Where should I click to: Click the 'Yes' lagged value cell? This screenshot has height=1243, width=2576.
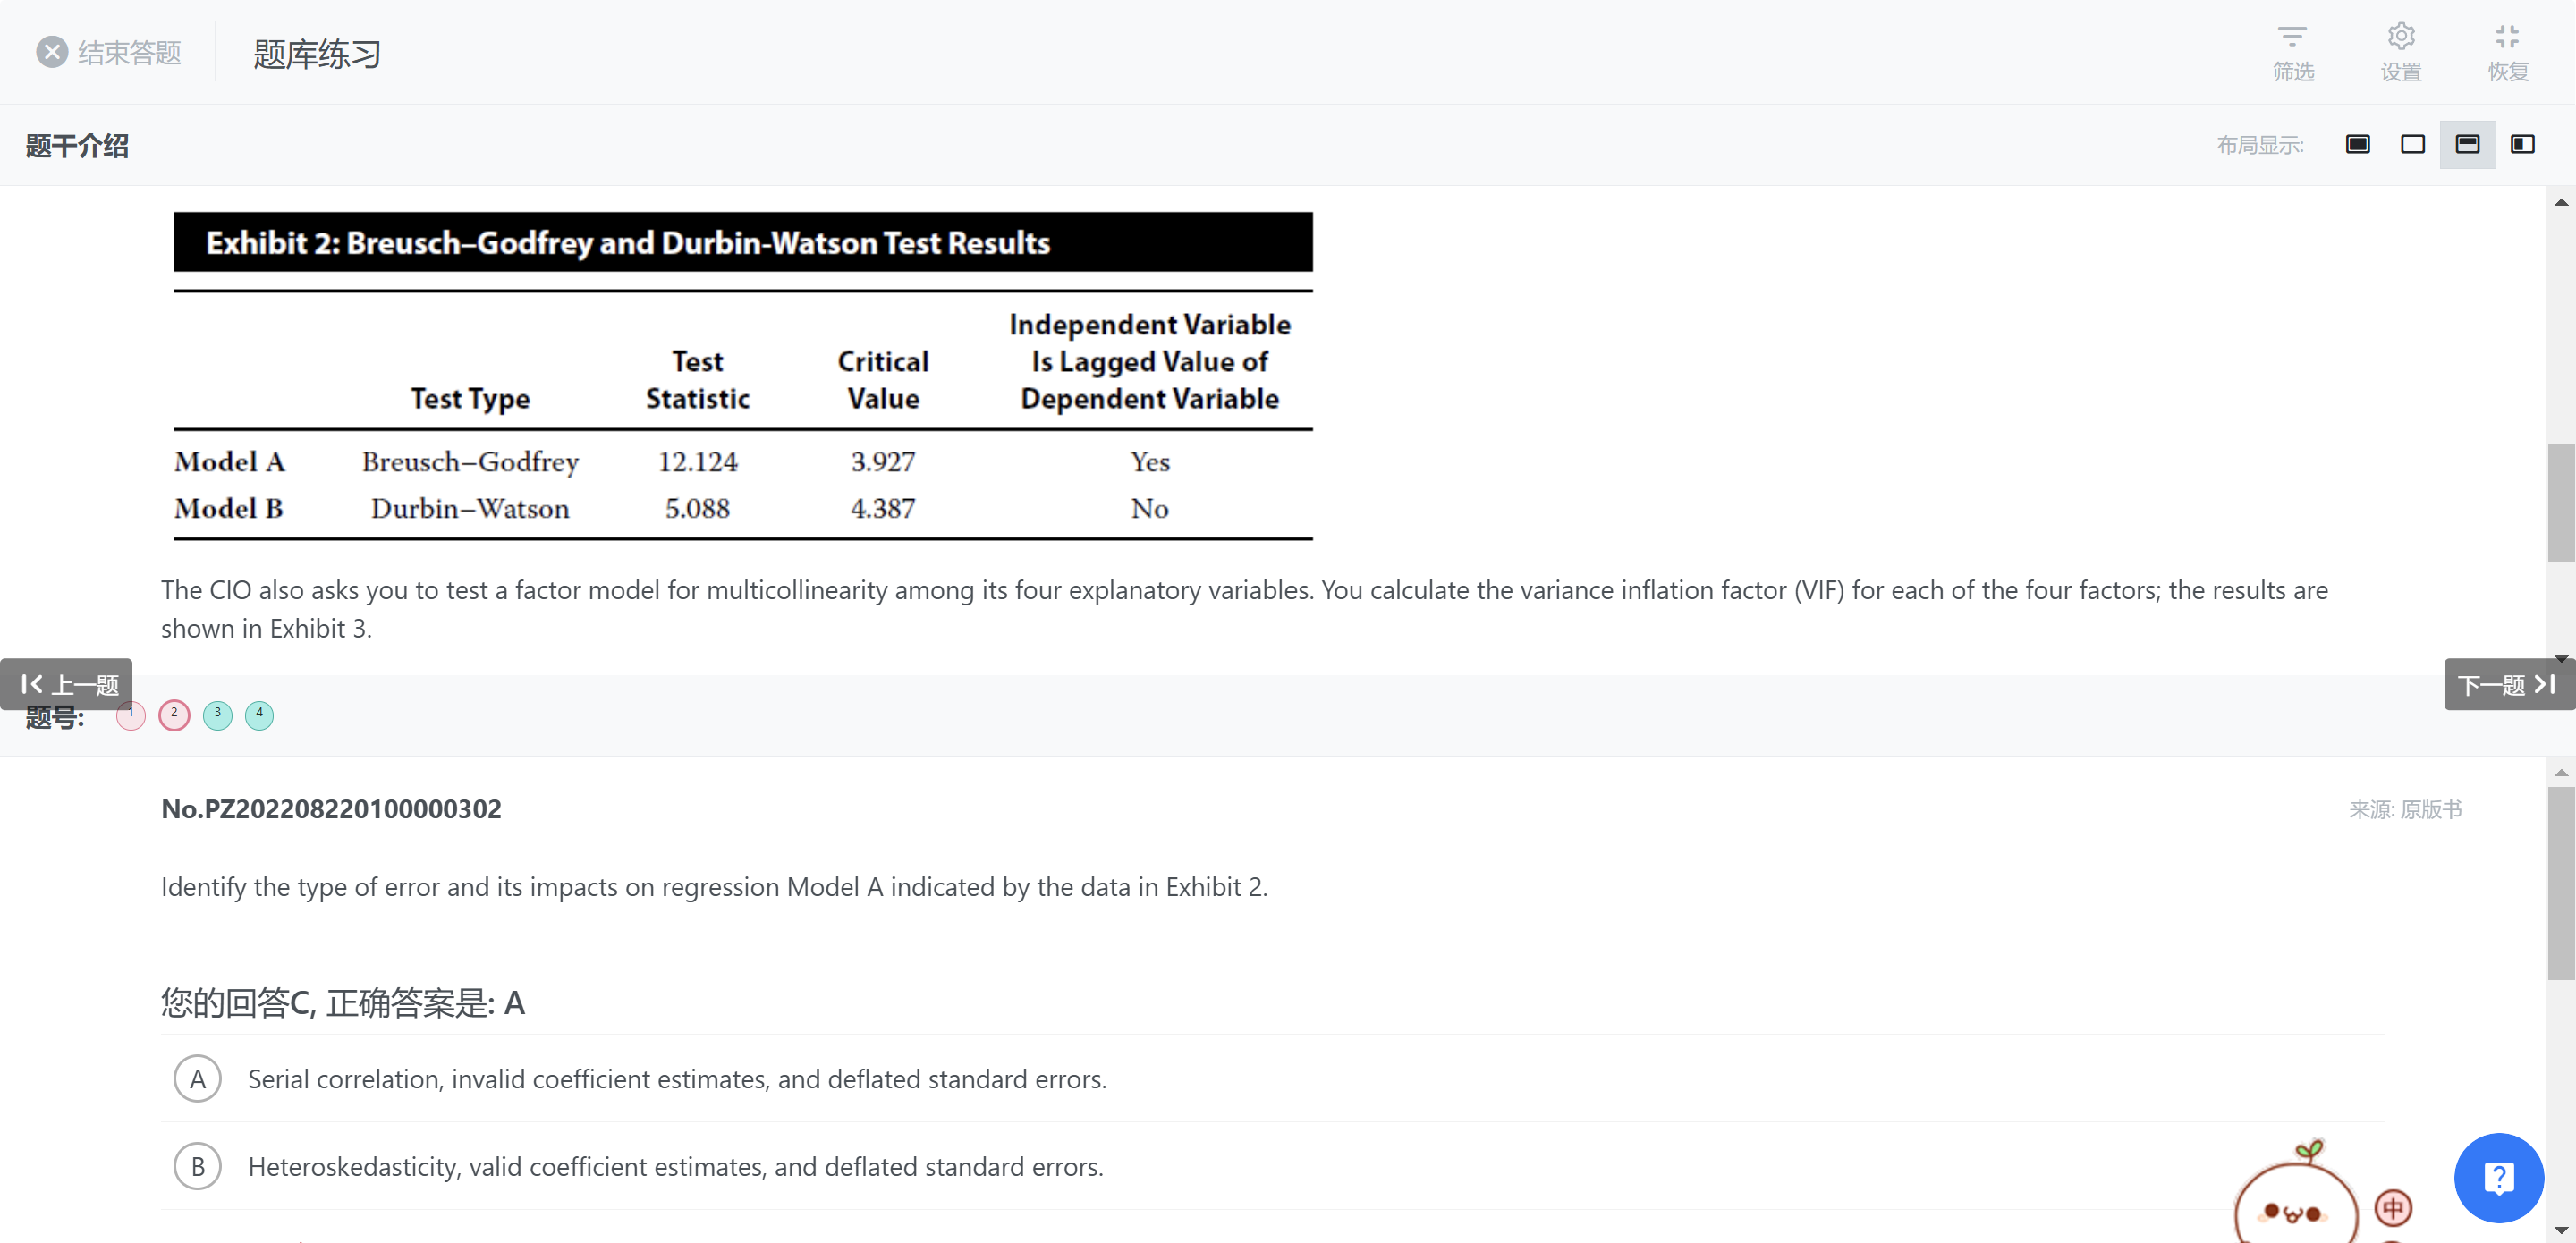1150,462
